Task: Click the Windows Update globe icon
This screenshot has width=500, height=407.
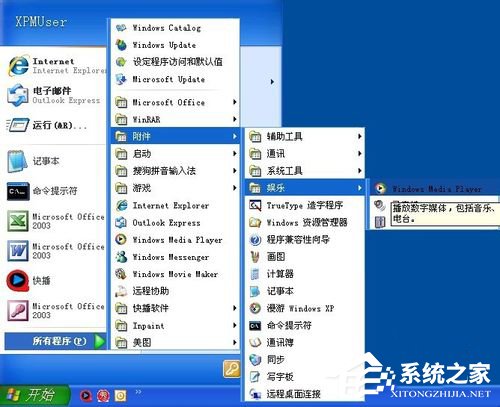Action: coord(121,45)
